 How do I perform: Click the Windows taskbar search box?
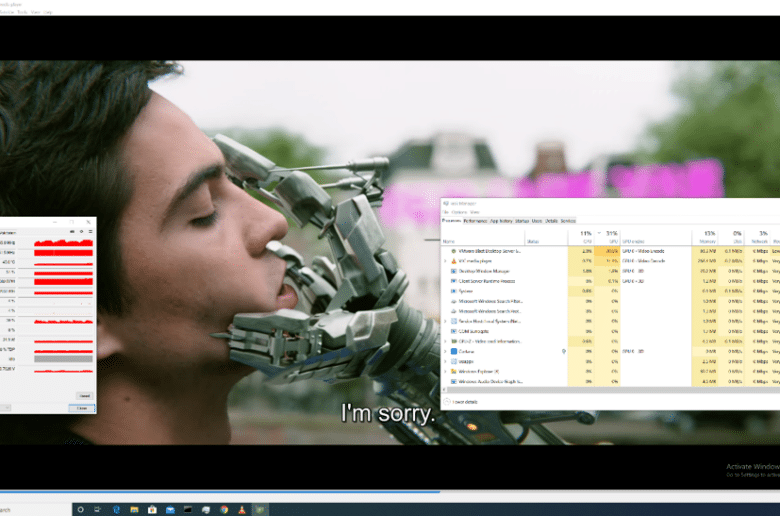tap(36, 510)
